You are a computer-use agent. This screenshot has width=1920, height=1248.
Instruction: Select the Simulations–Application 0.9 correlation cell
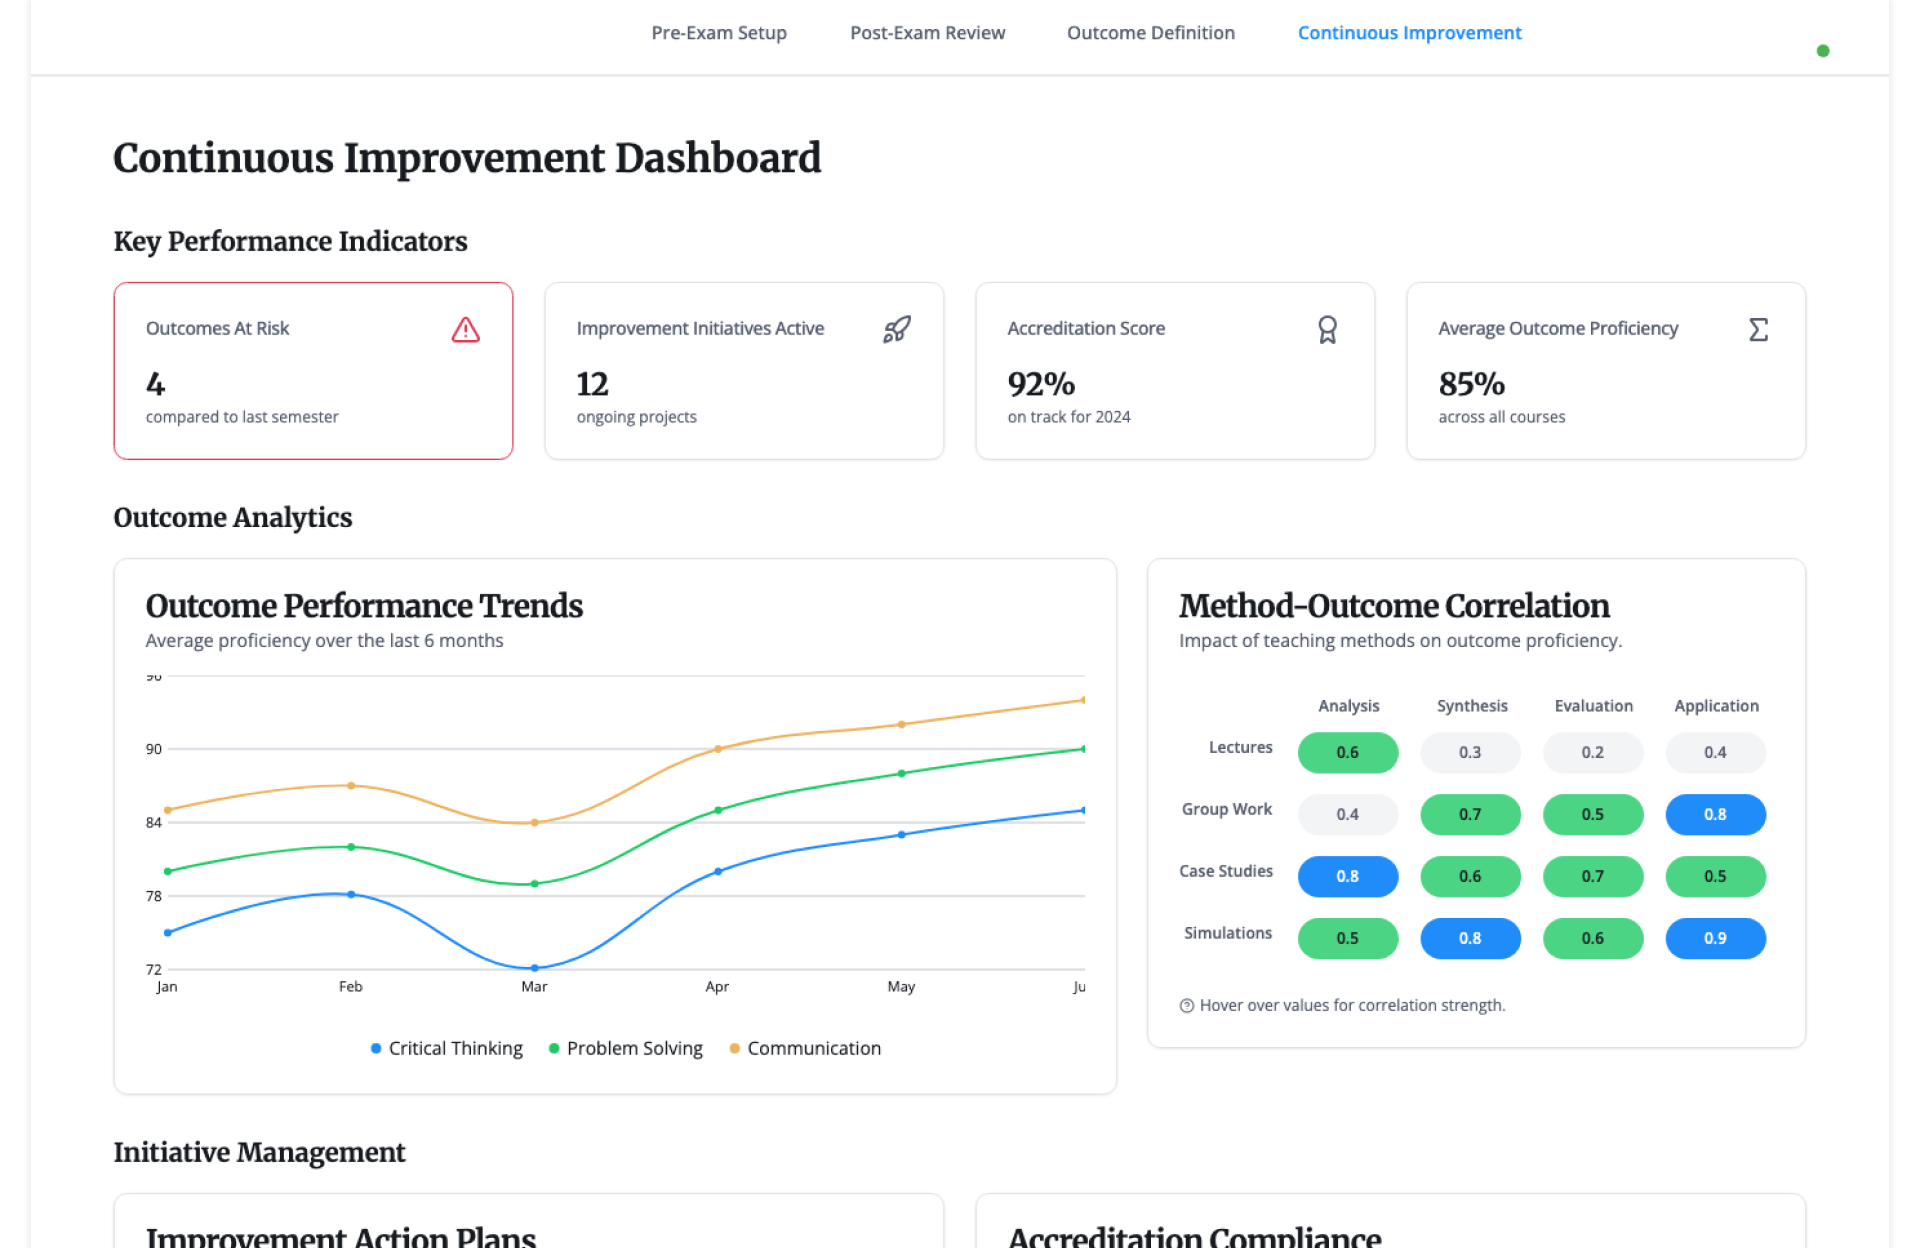tap(1715, 938)
